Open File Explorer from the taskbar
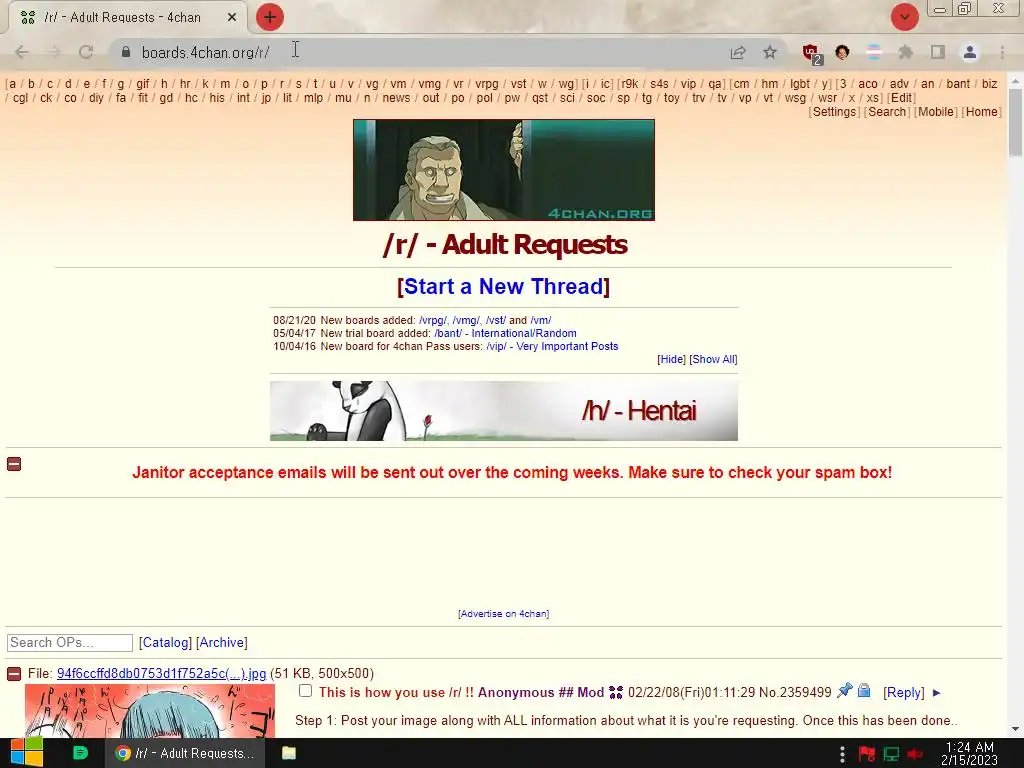The height and width of the screenshot is (768, 1024). [289, 753]
